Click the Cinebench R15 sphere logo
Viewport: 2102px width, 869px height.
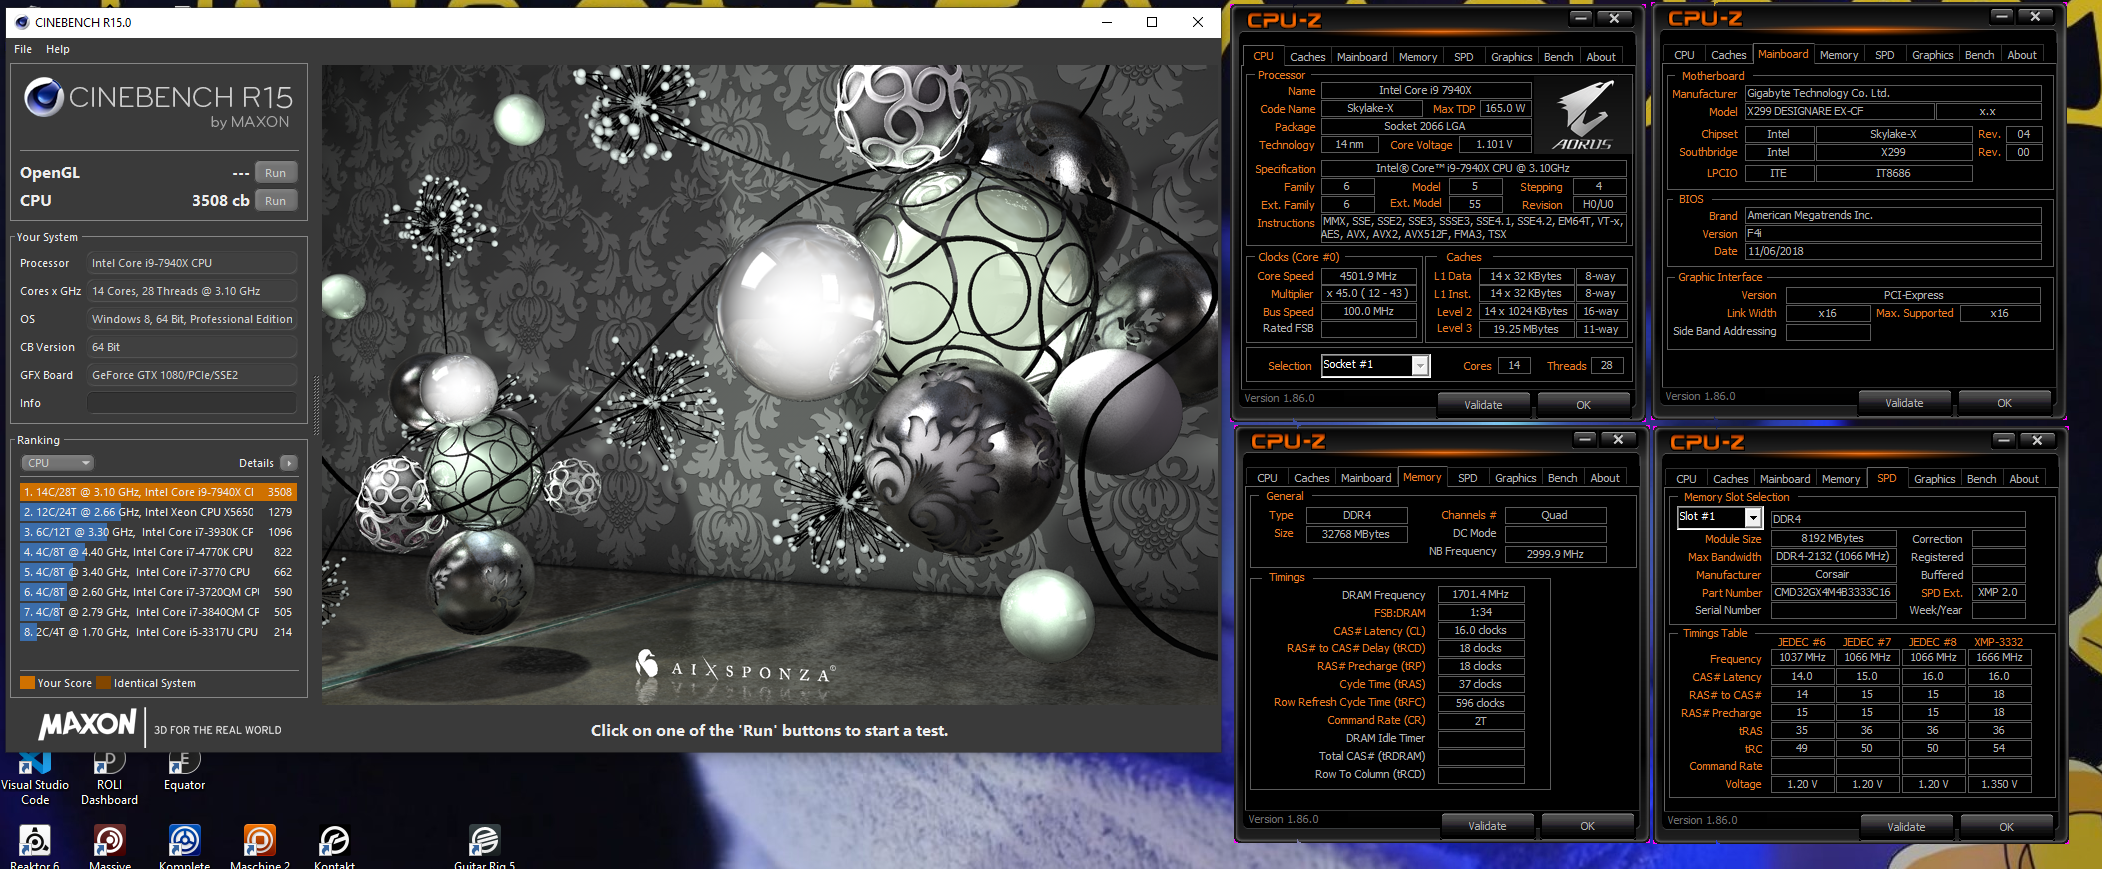(44, 97)
